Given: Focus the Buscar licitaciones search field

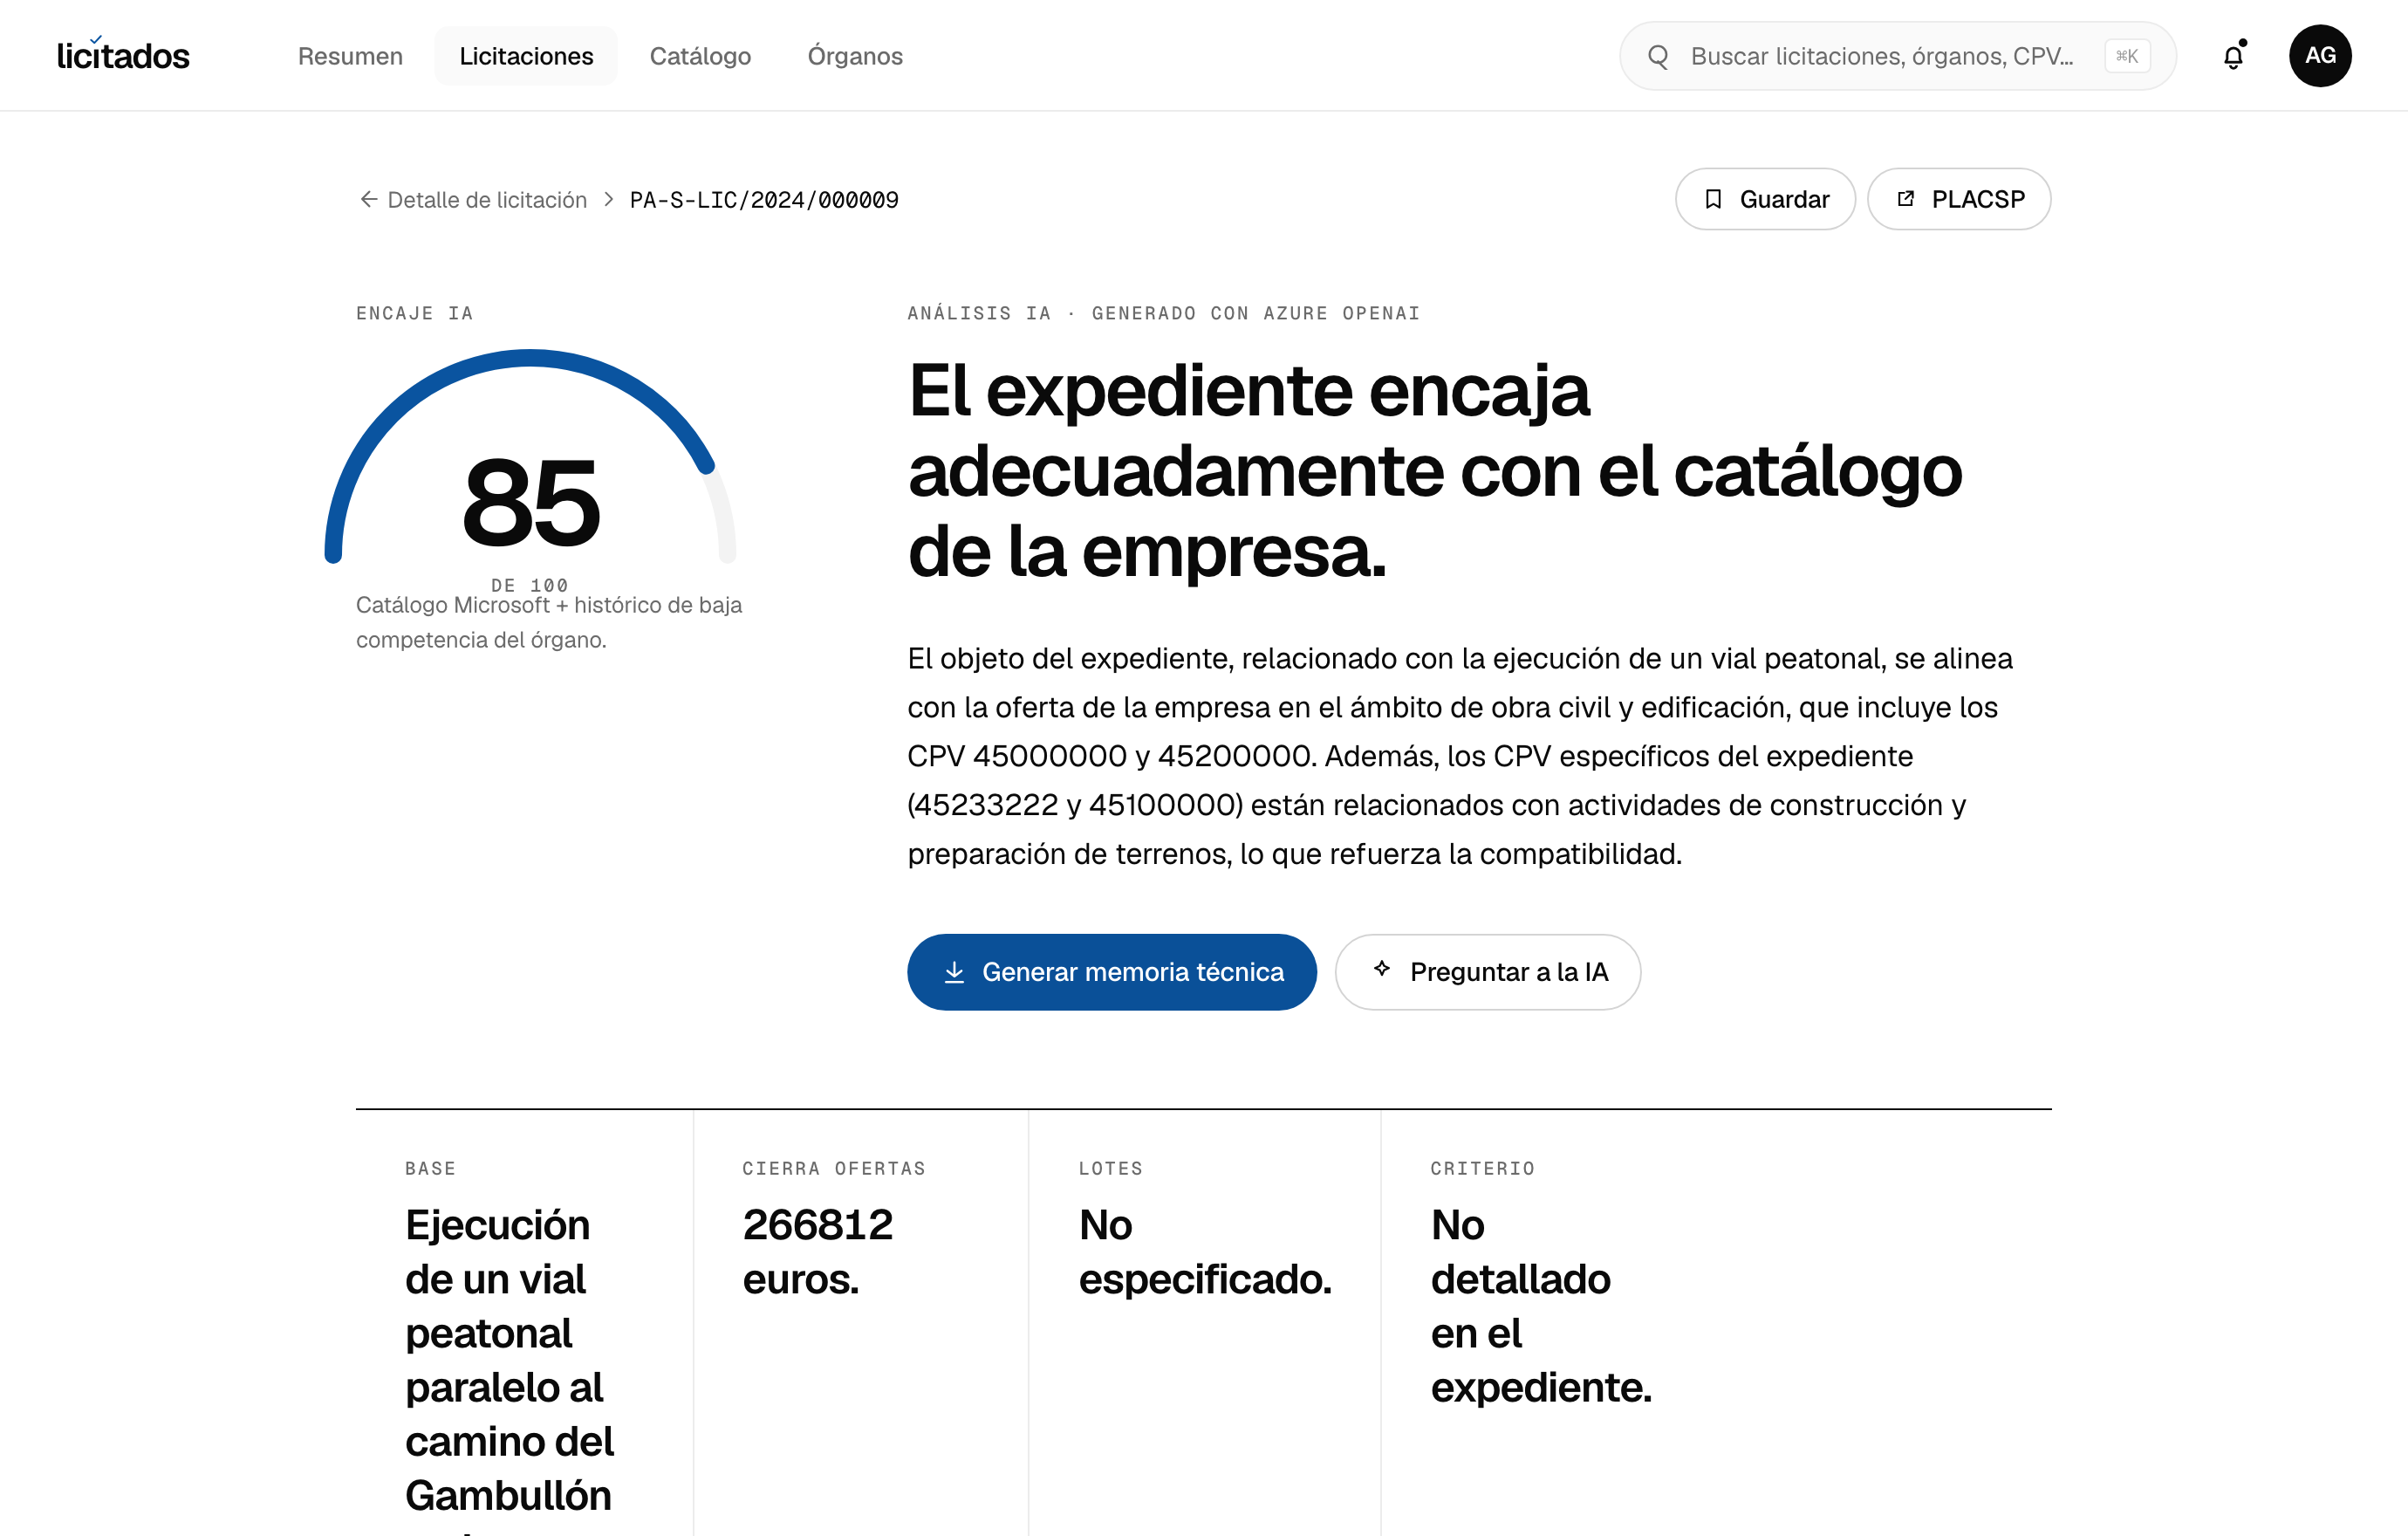Looking at the screenshot, I should 1897,56.
